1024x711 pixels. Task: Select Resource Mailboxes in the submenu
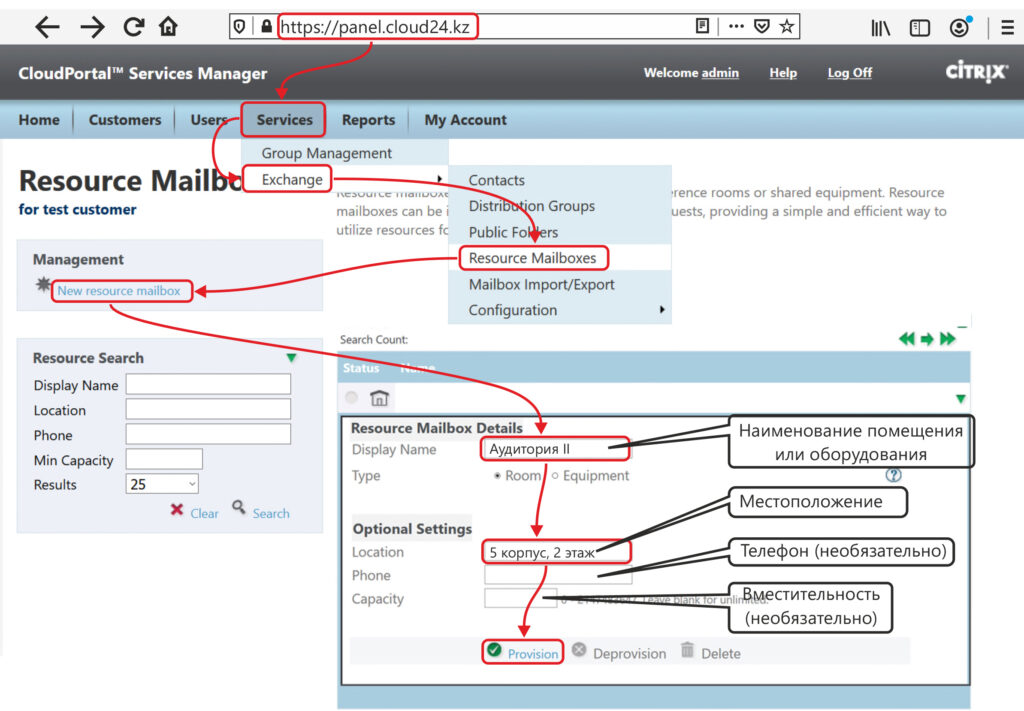click(532, 258)
